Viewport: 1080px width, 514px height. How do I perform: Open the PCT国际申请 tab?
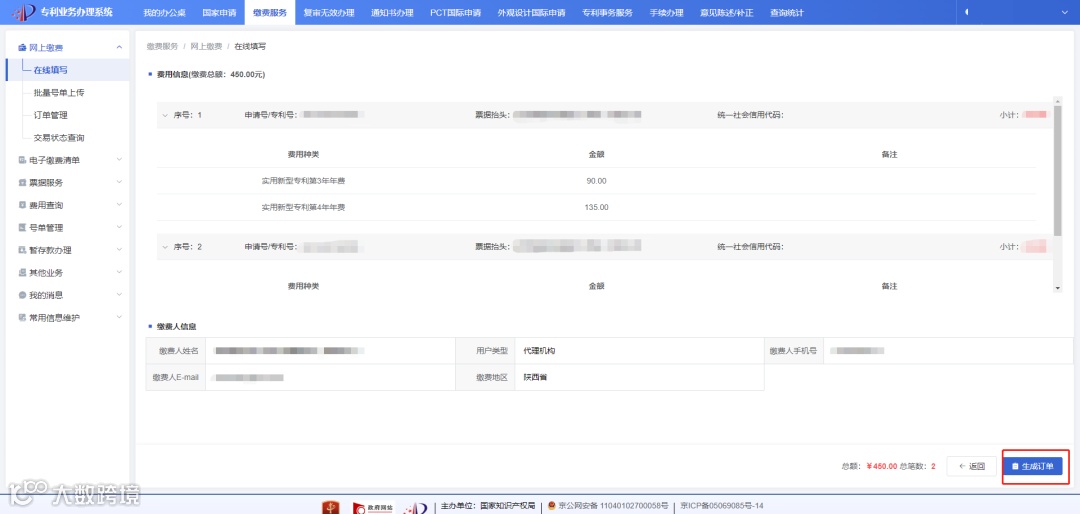click(x=455, y=12)
